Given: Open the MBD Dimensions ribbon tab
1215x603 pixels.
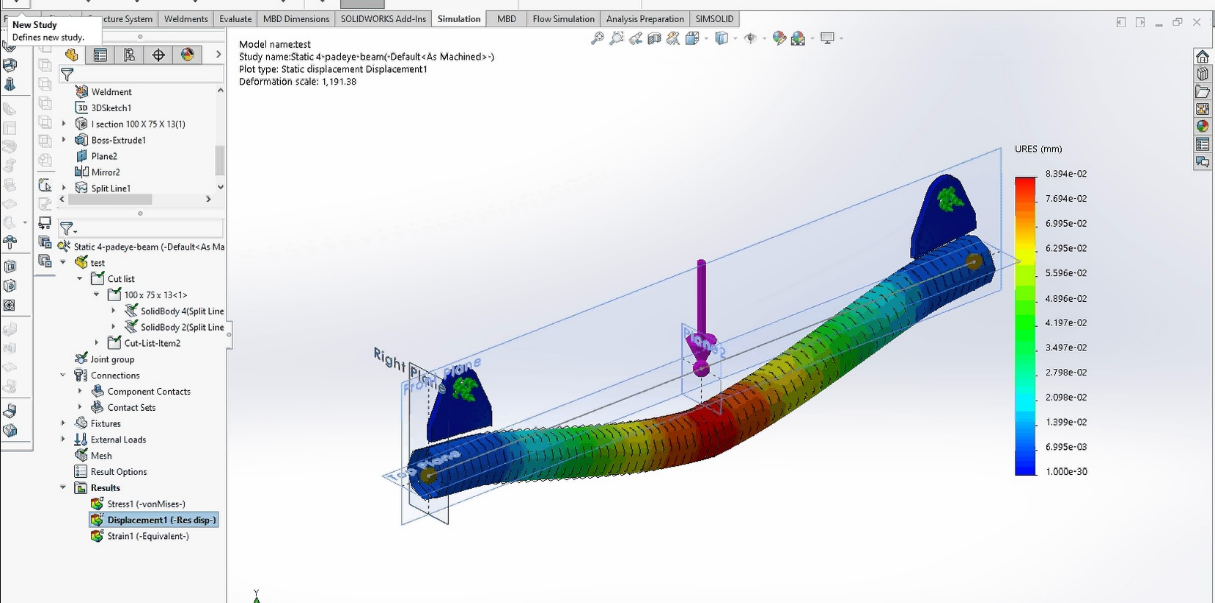Looking at the screenshot, I should click(298, 18).
